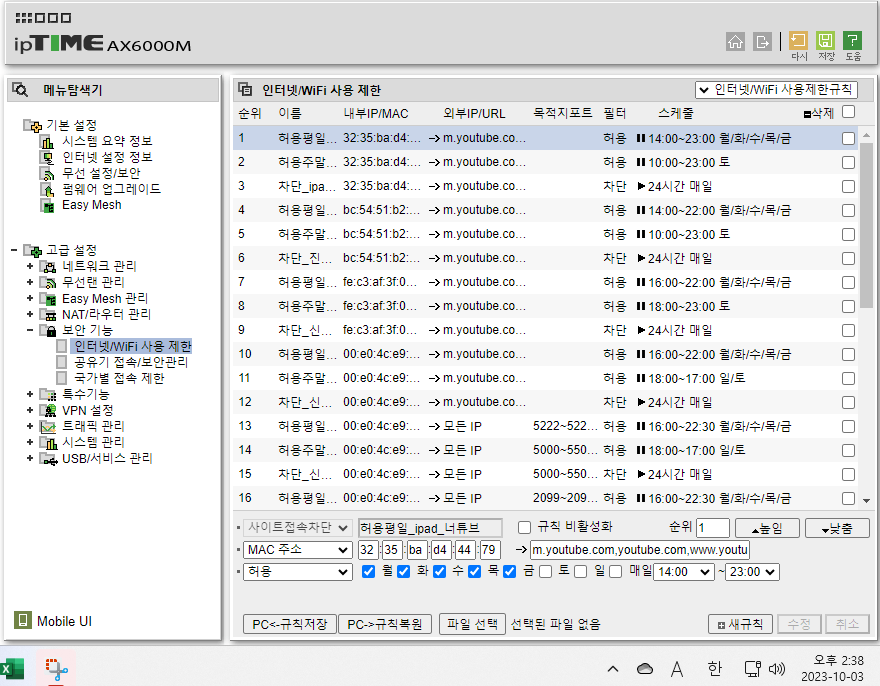Open 공유기 접속/보안관리 menu item
Viewport: 880px width, 686px height.
tap(131, 362)
